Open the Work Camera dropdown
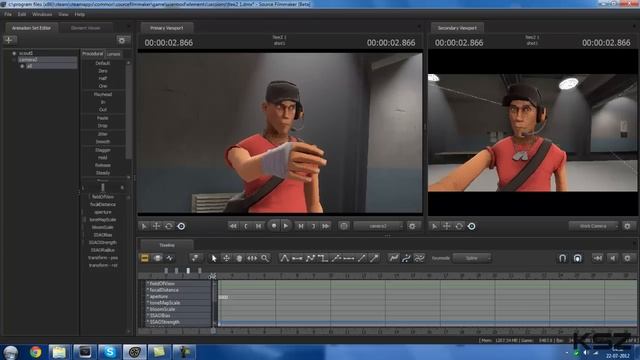The width and height of the screenshot is (640, 360). (593, 226)
